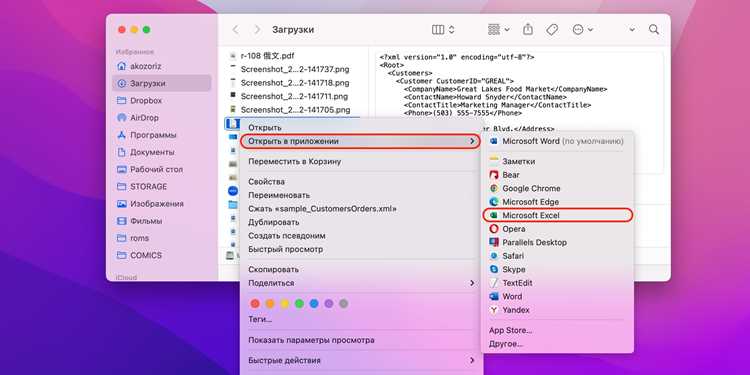
Task: Click the toolbar overflow chevron
Action: coord(632,30)
